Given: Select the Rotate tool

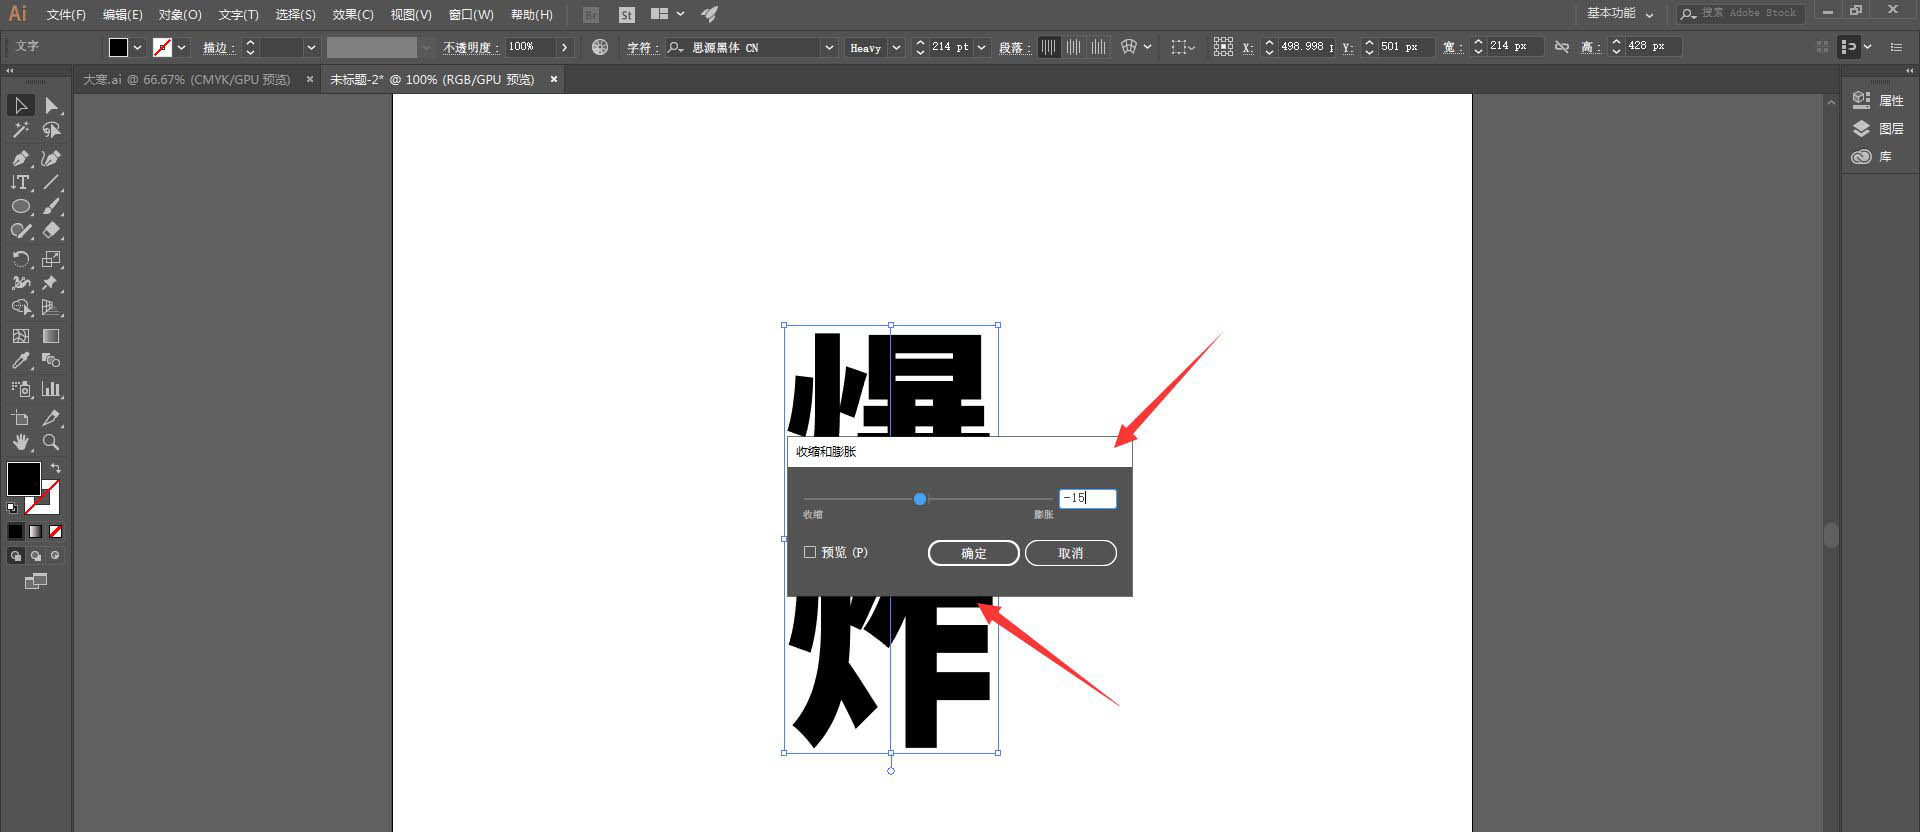Looking at the screenshot, I should [x=21, y=259].
